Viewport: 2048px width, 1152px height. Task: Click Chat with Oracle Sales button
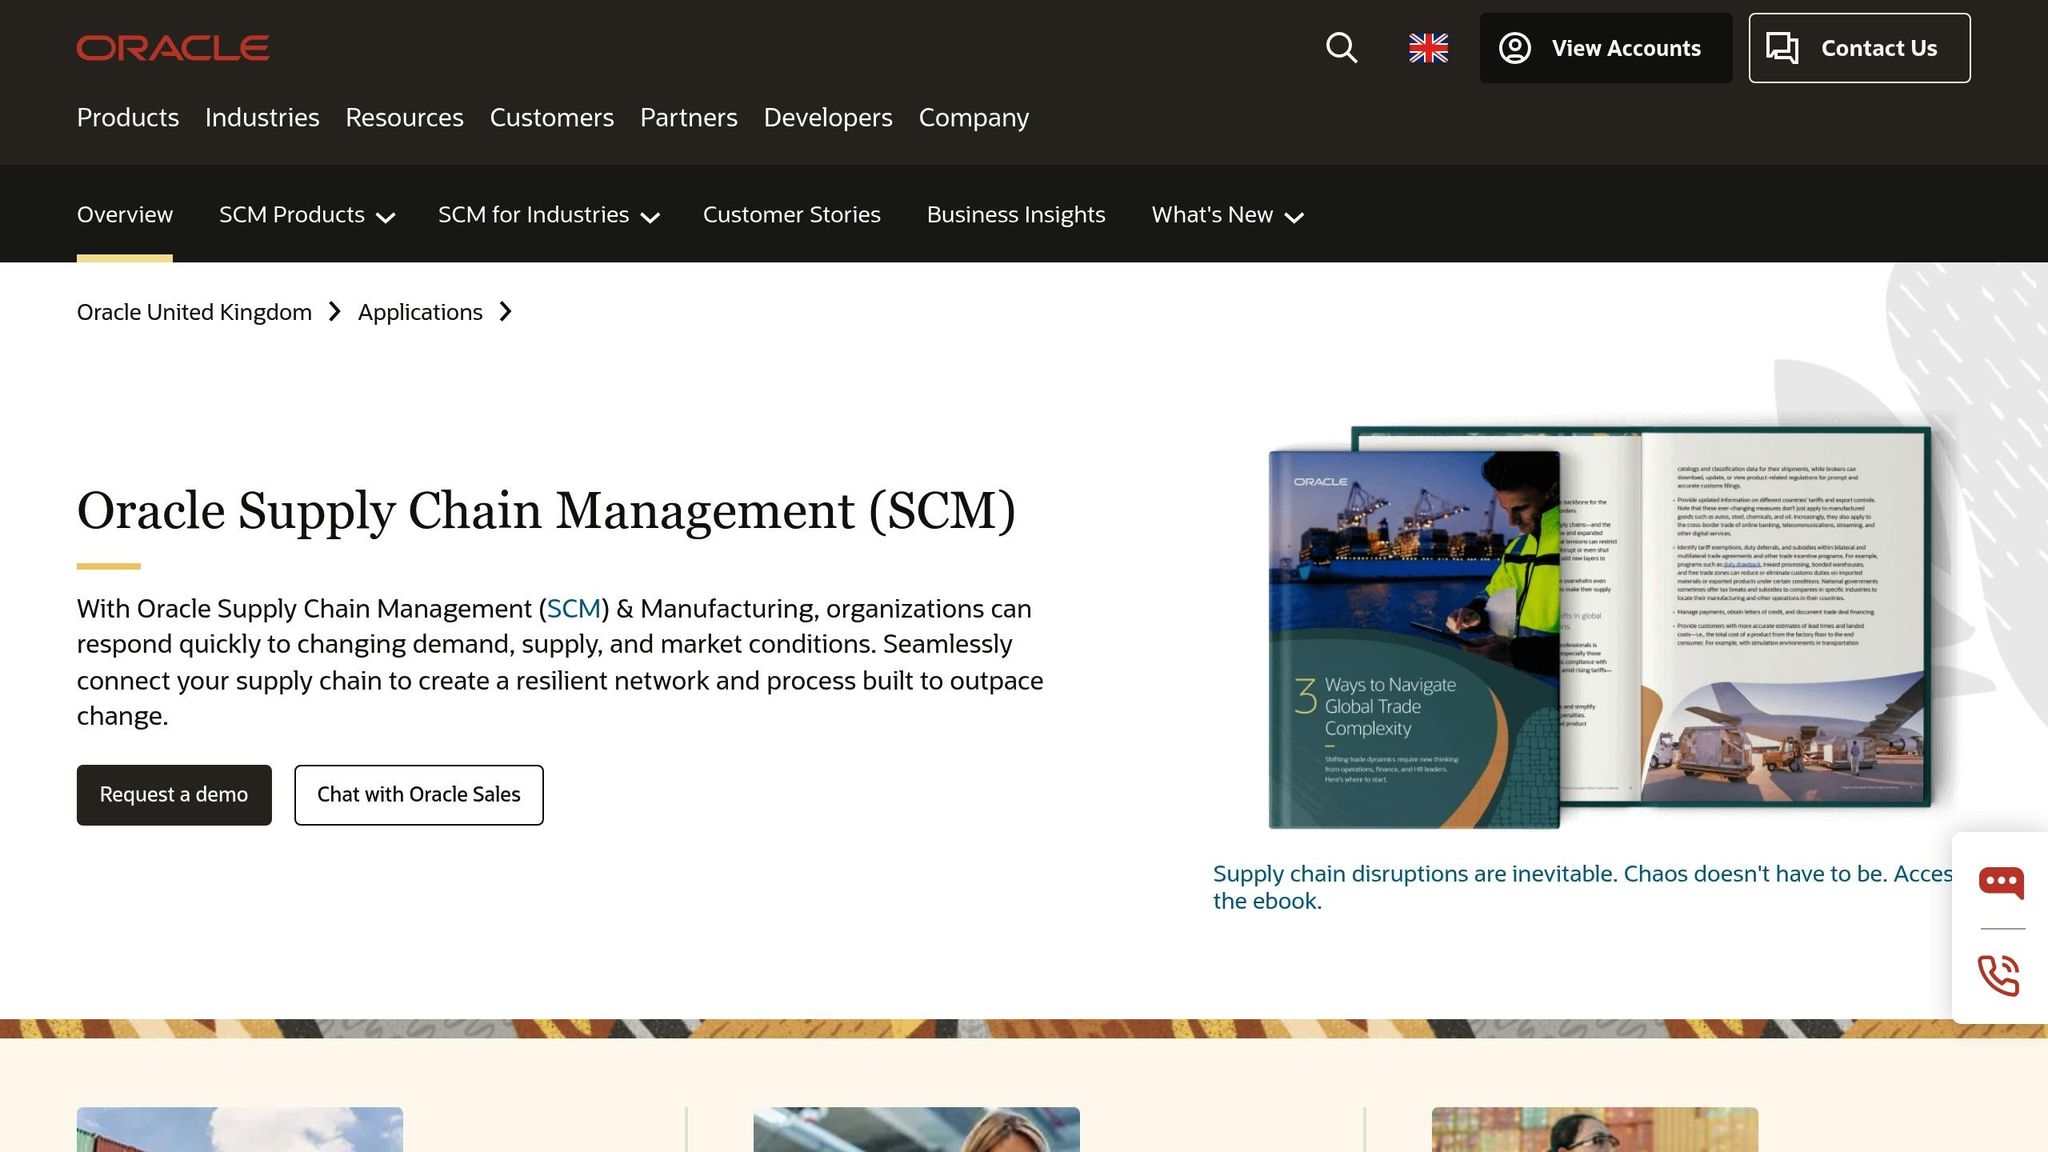point(419,795)
